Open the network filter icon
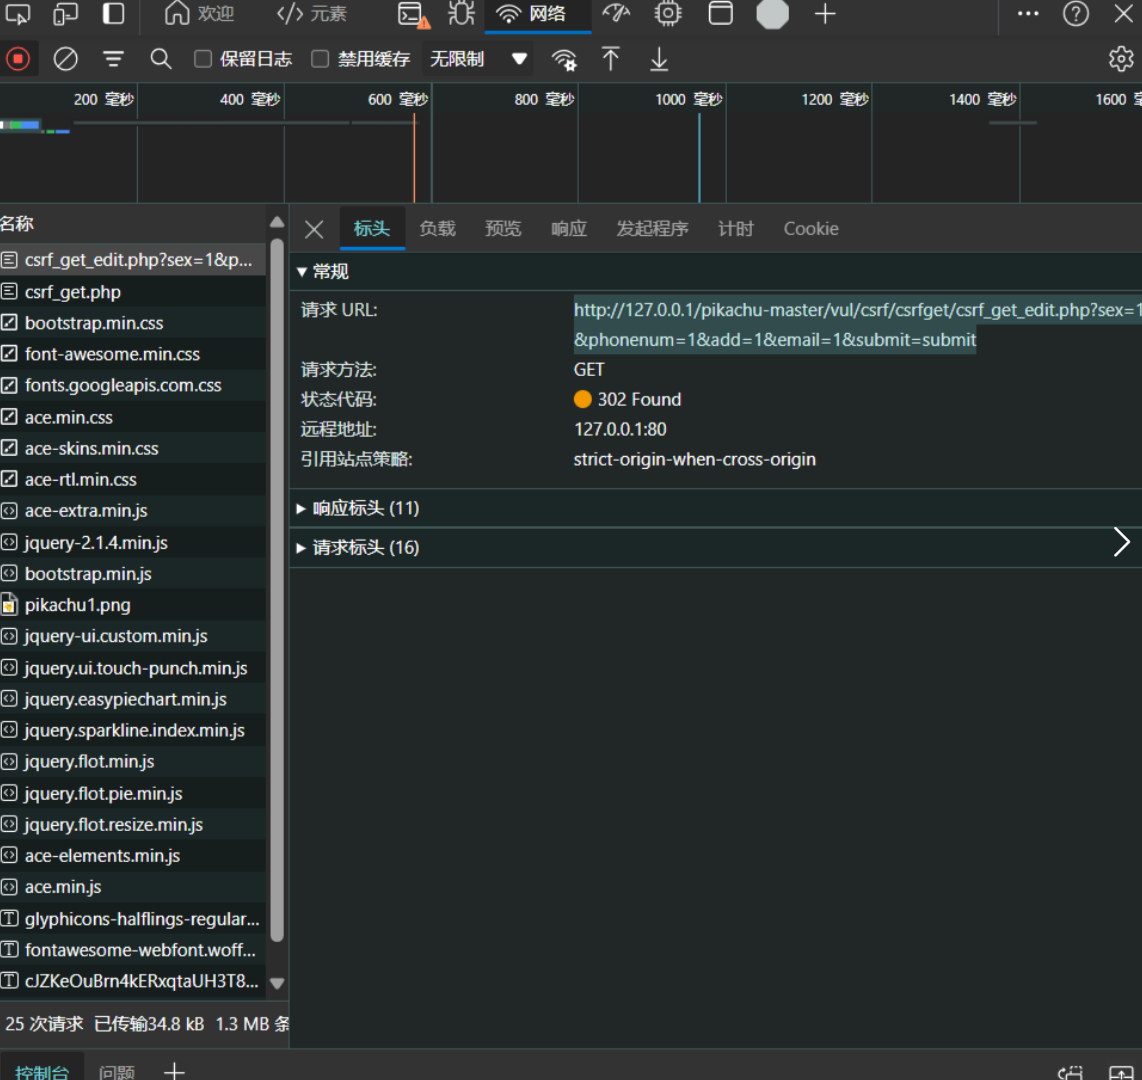This screenshot has width=1142, height=1080. click(113, 59)
